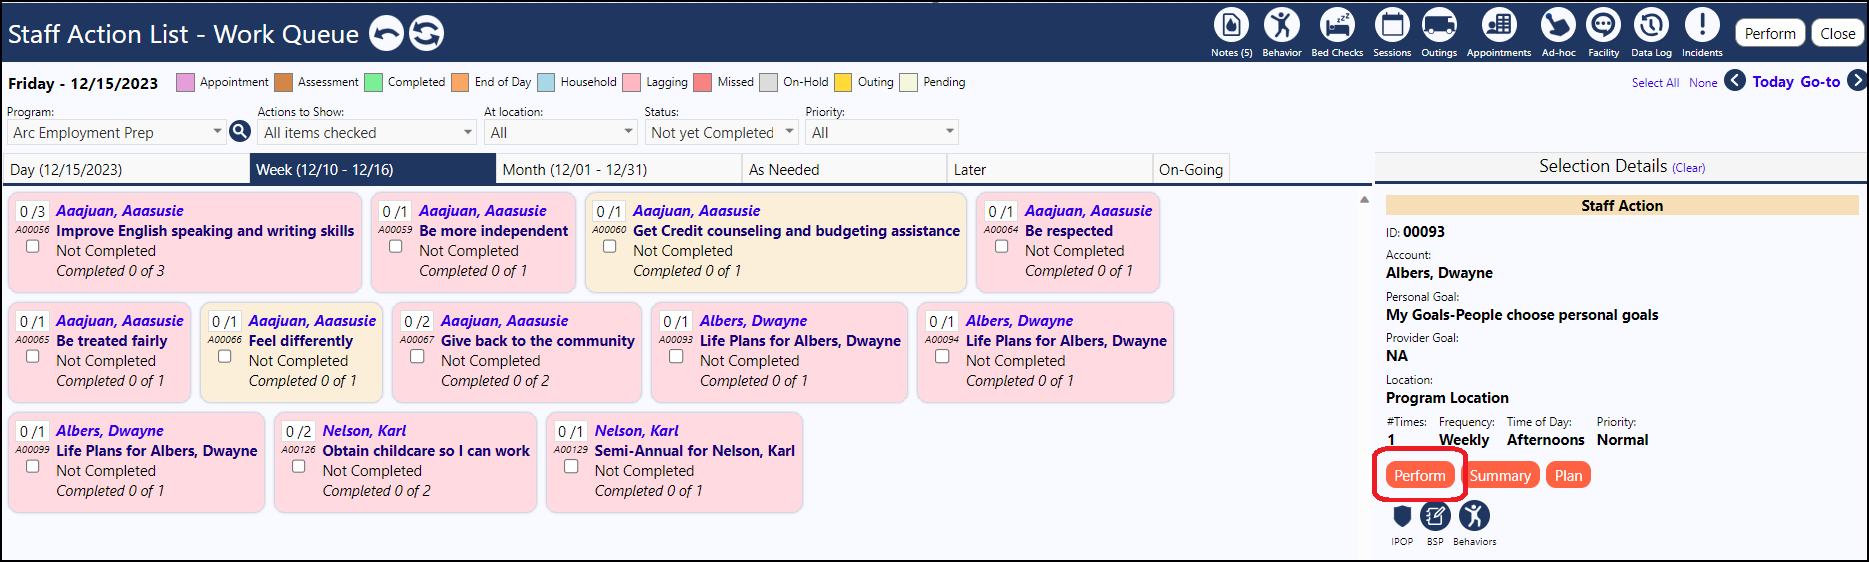Check the A00094 Life Plans checkbox
The height and width of the screenshot is (562, 1869).
(942, 357)
